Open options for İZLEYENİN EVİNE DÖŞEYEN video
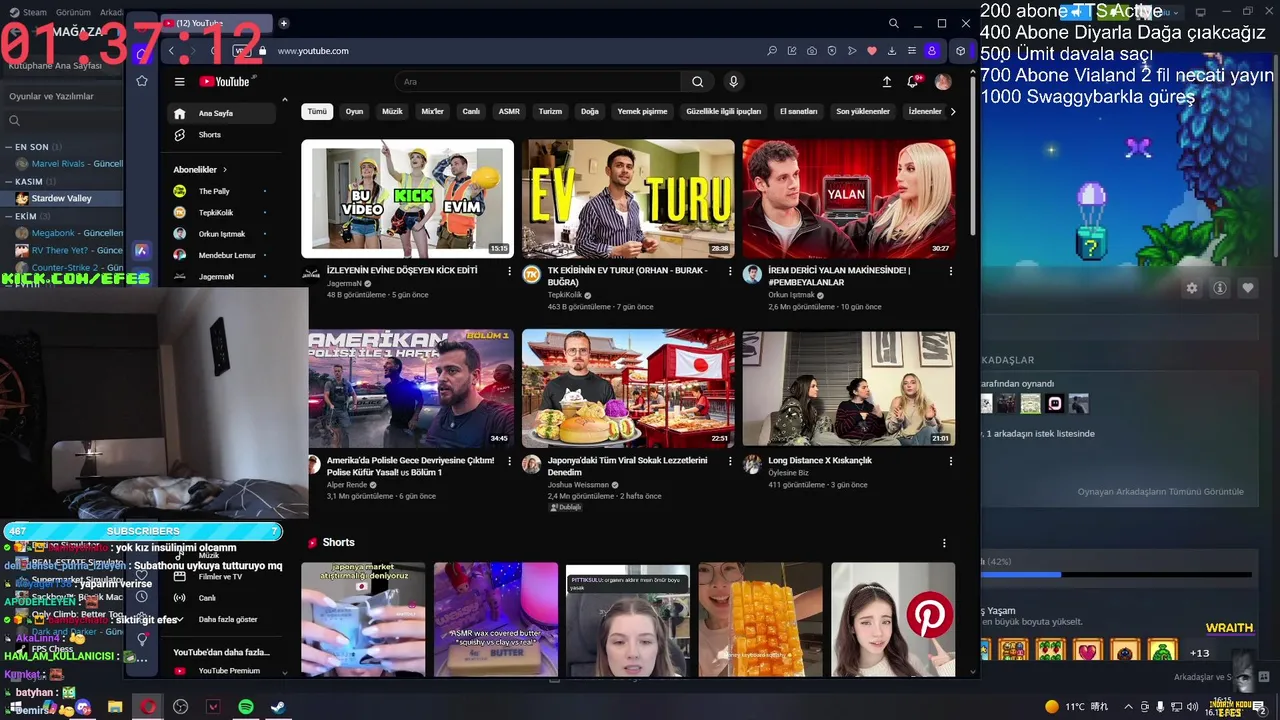The height and width of the screenshot is (720, 1280). click(509, 271)
